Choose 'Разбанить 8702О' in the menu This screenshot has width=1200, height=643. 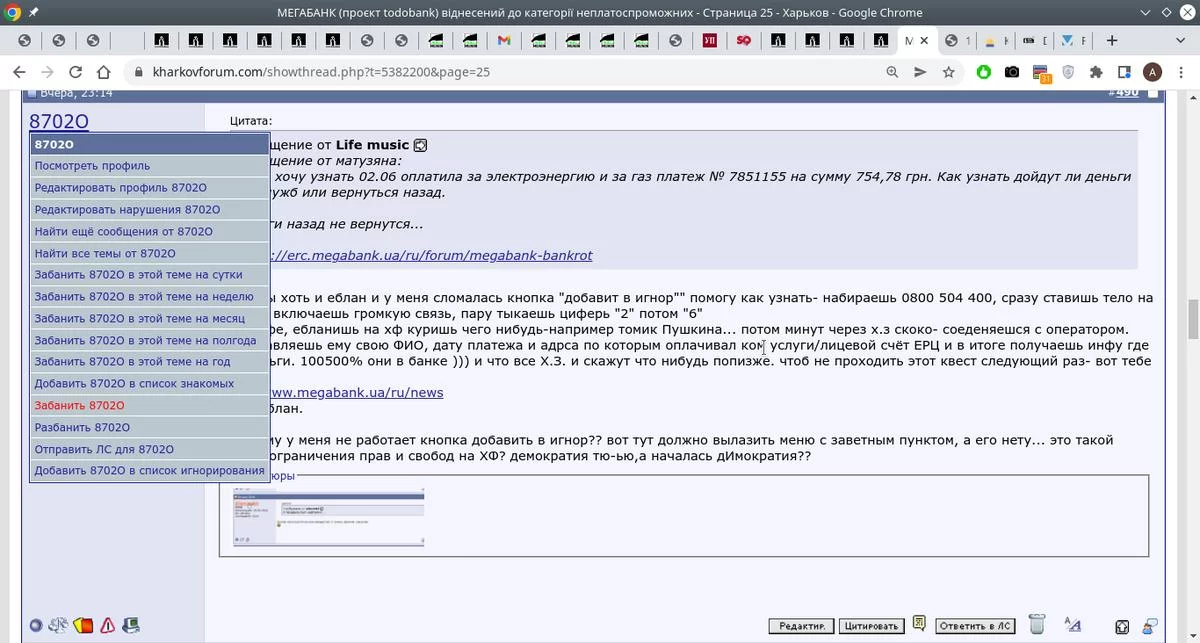point(150,428)
